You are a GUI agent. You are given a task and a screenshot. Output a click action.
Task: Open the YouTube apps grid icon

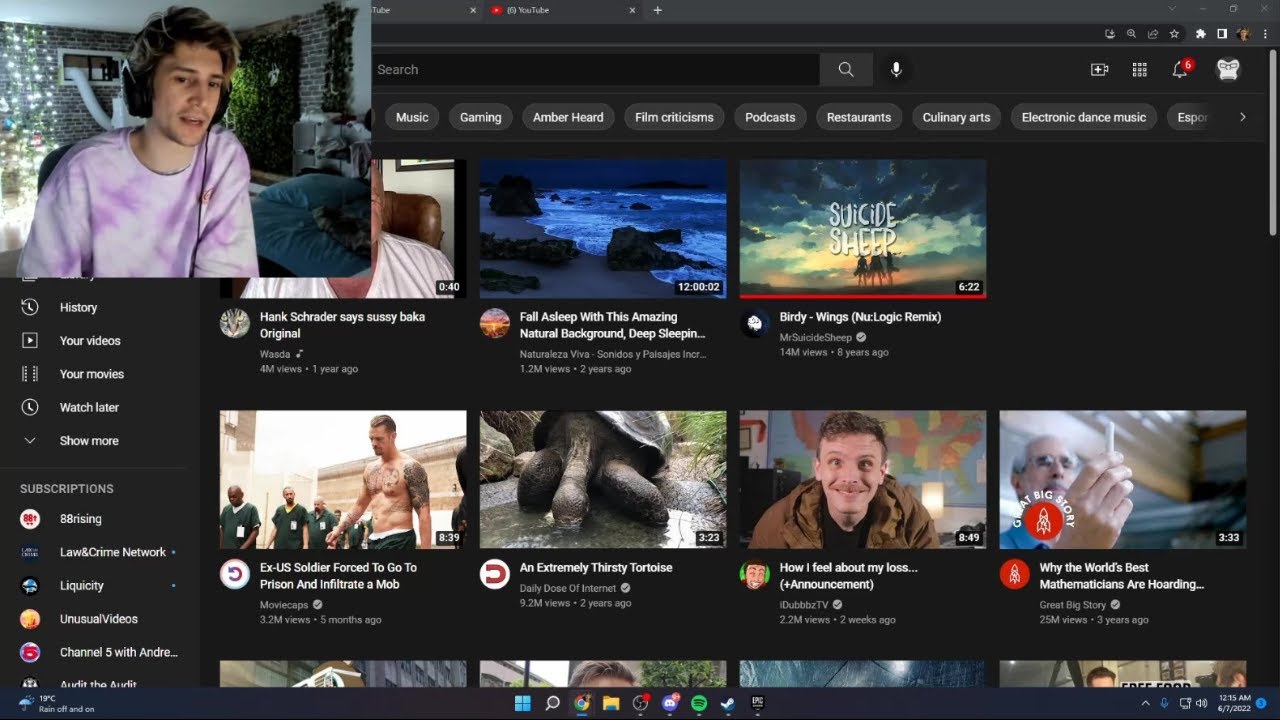1139,69
